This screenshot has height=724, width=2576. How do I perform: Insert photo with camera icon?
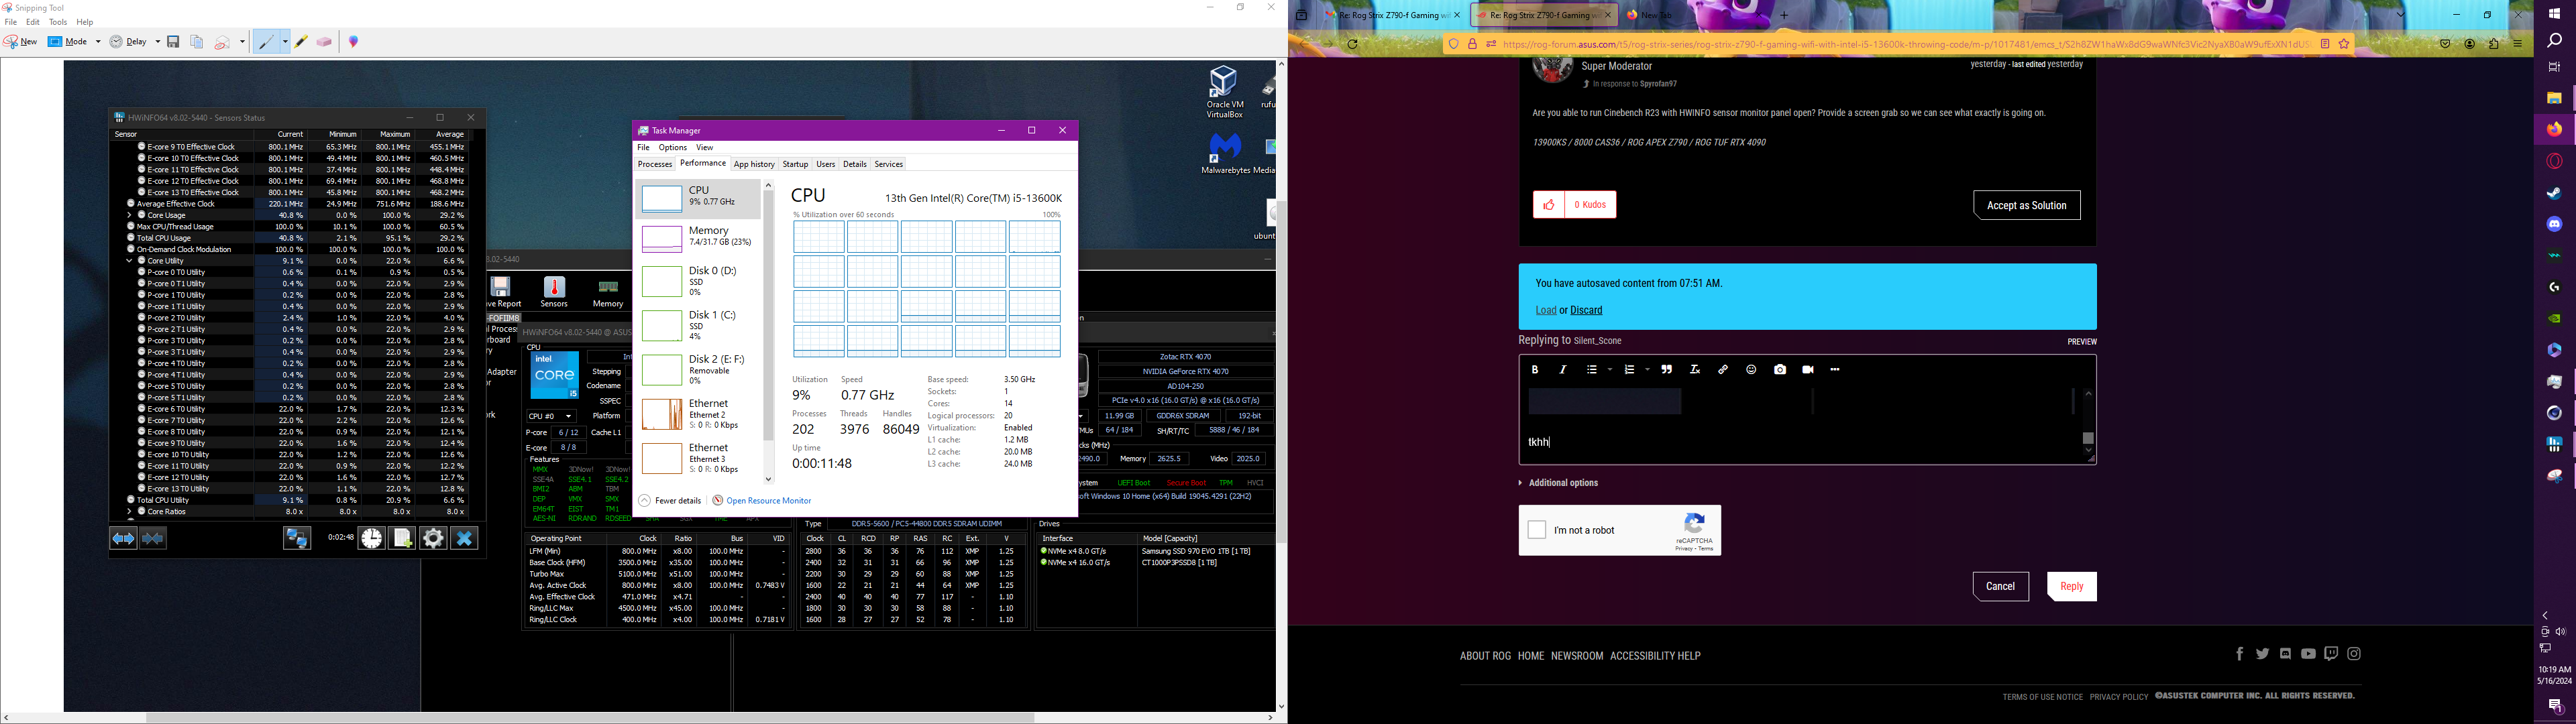[x=1780, y=370]
